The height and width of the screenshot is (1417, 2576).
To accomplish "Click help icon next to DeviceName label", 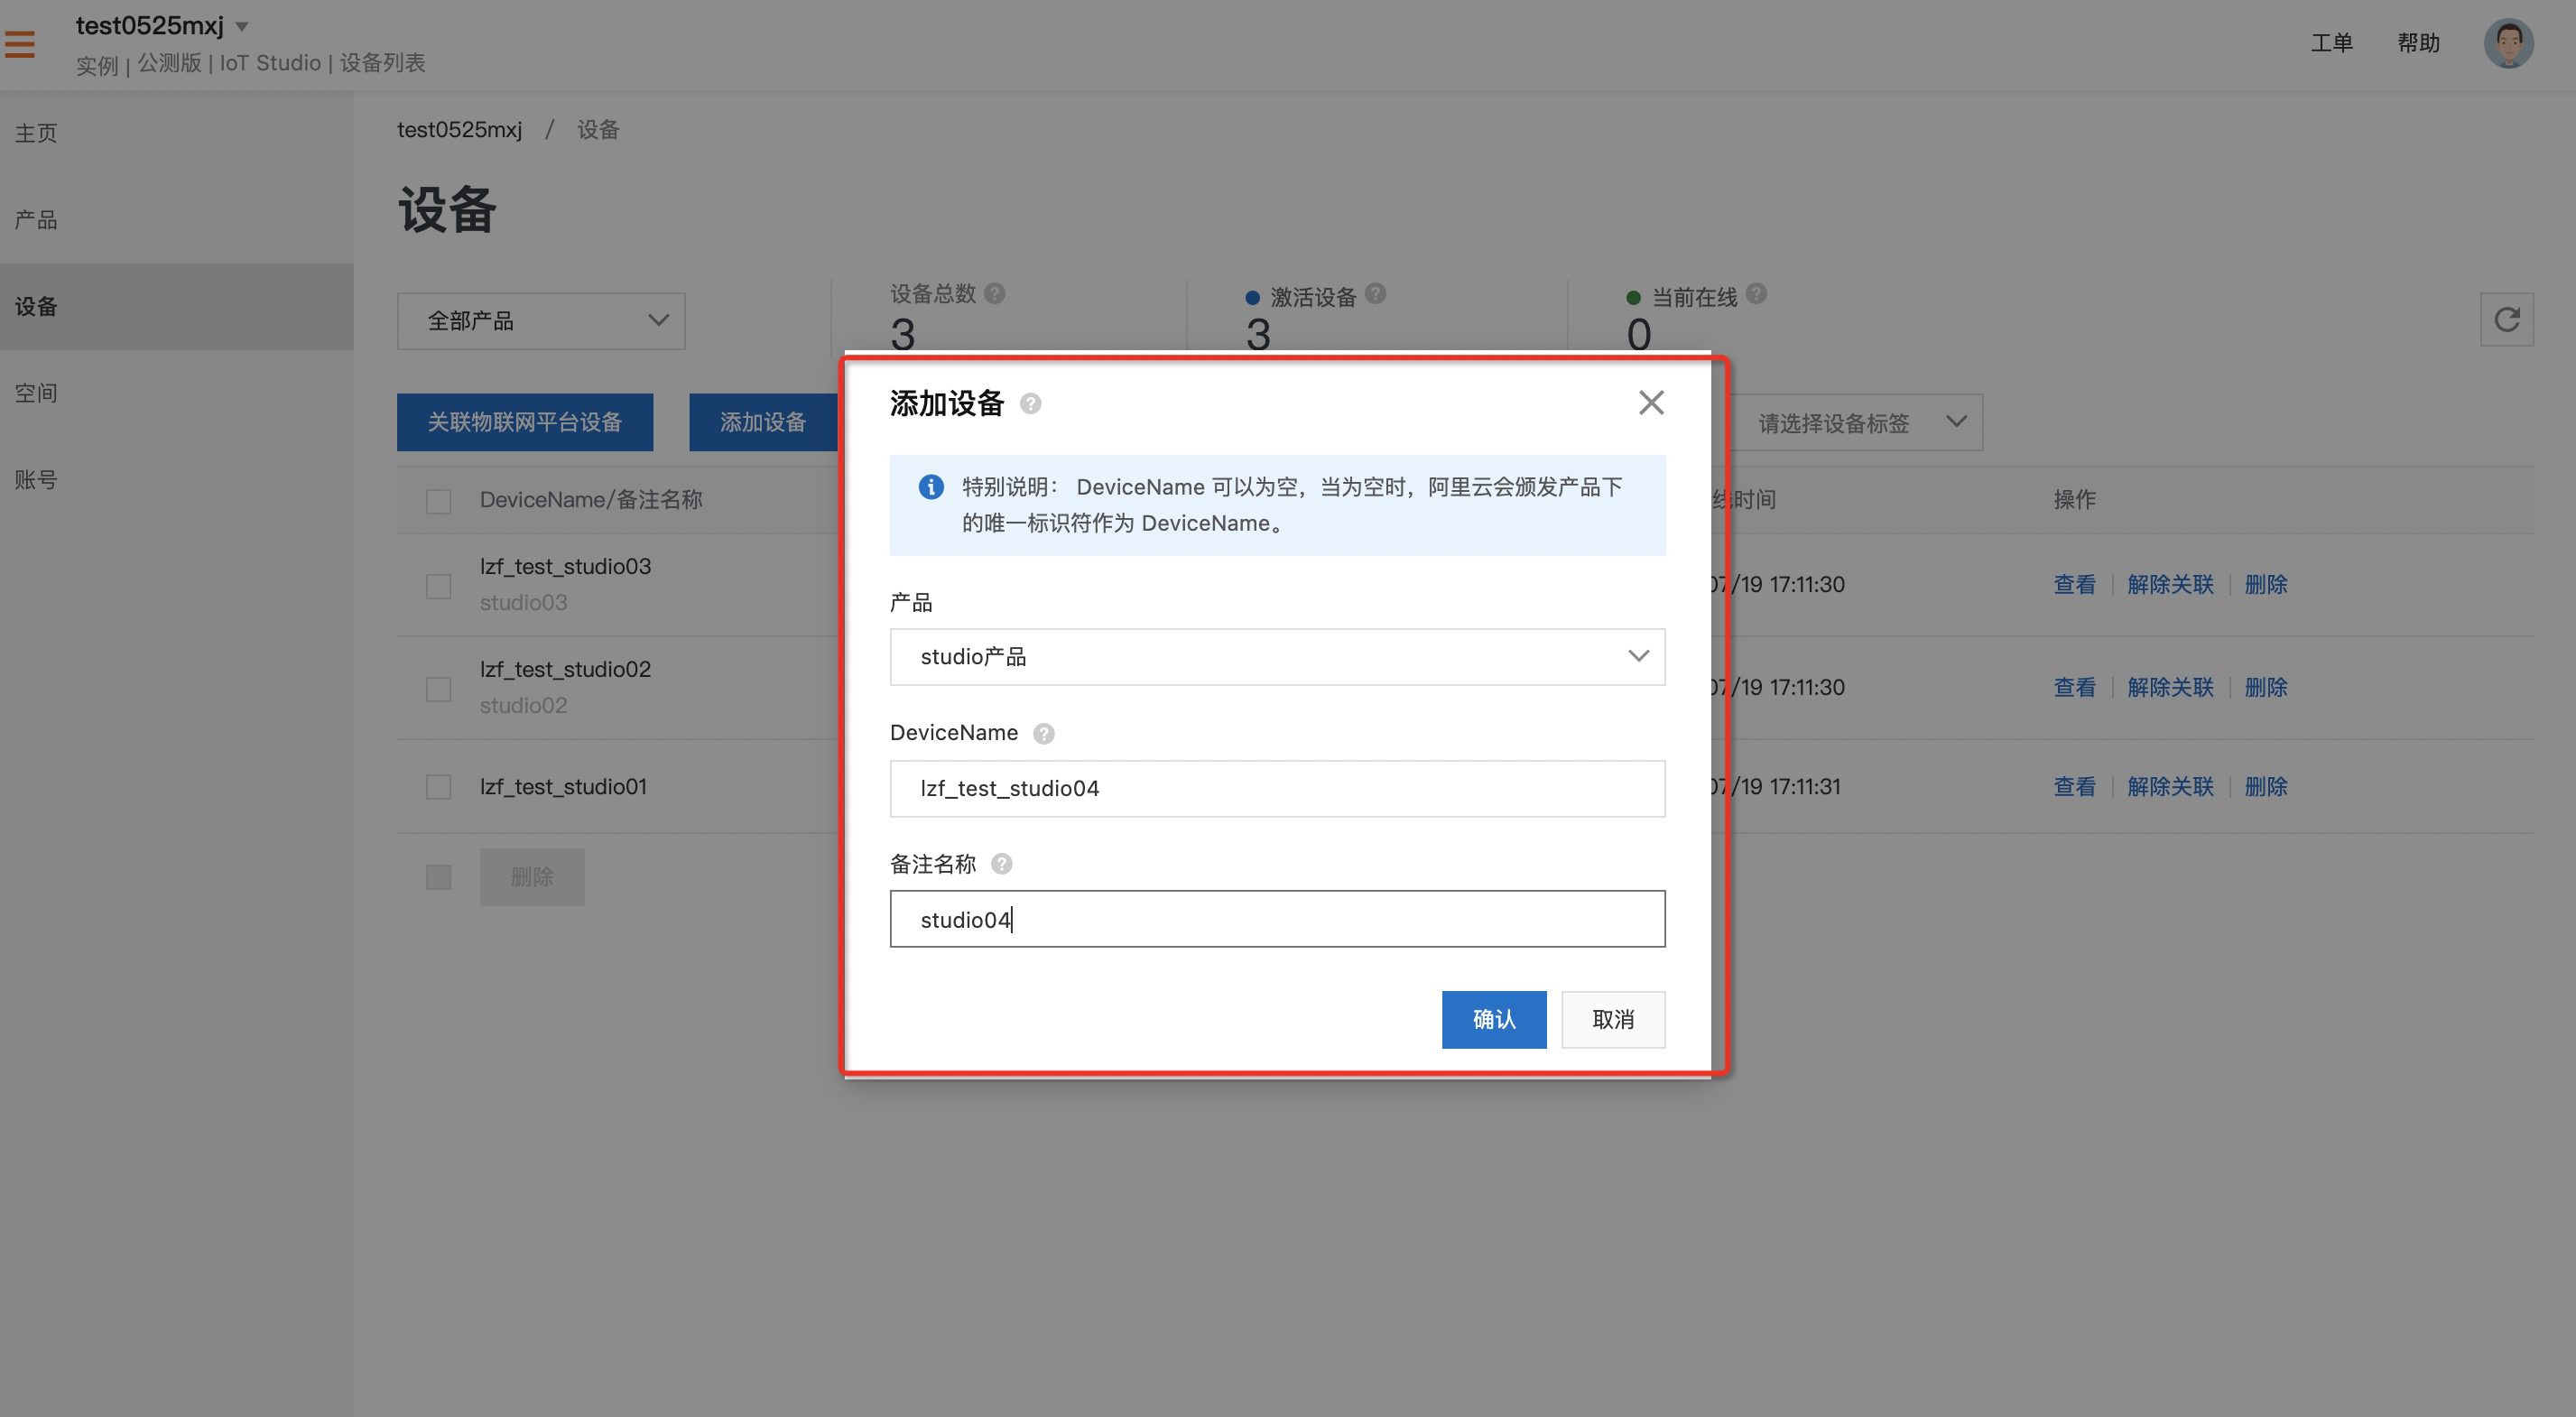I will [1043, 734].
